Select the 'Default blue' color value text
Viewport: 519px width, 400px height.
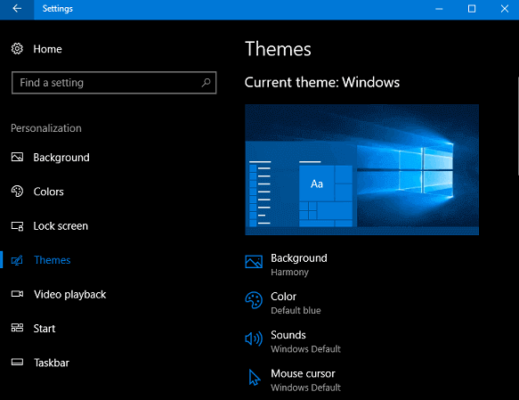[296, 311]
